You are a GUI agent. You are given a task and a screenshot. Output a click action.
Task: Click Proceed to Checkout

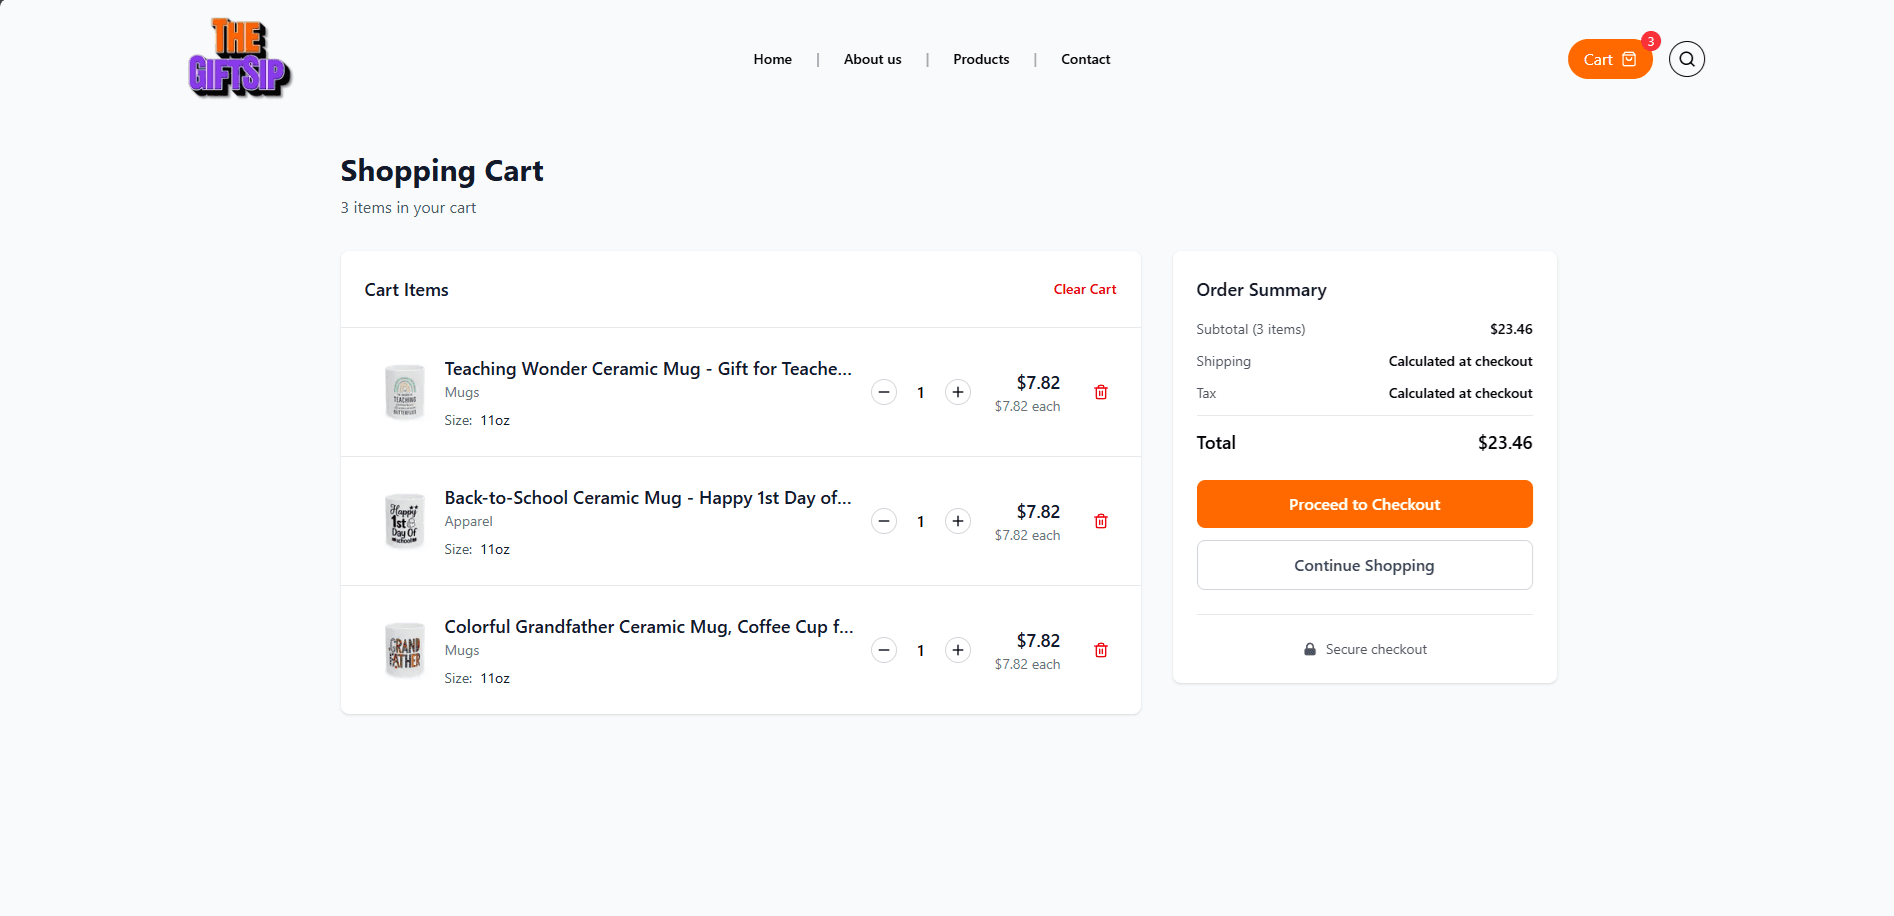point(1364,504)
